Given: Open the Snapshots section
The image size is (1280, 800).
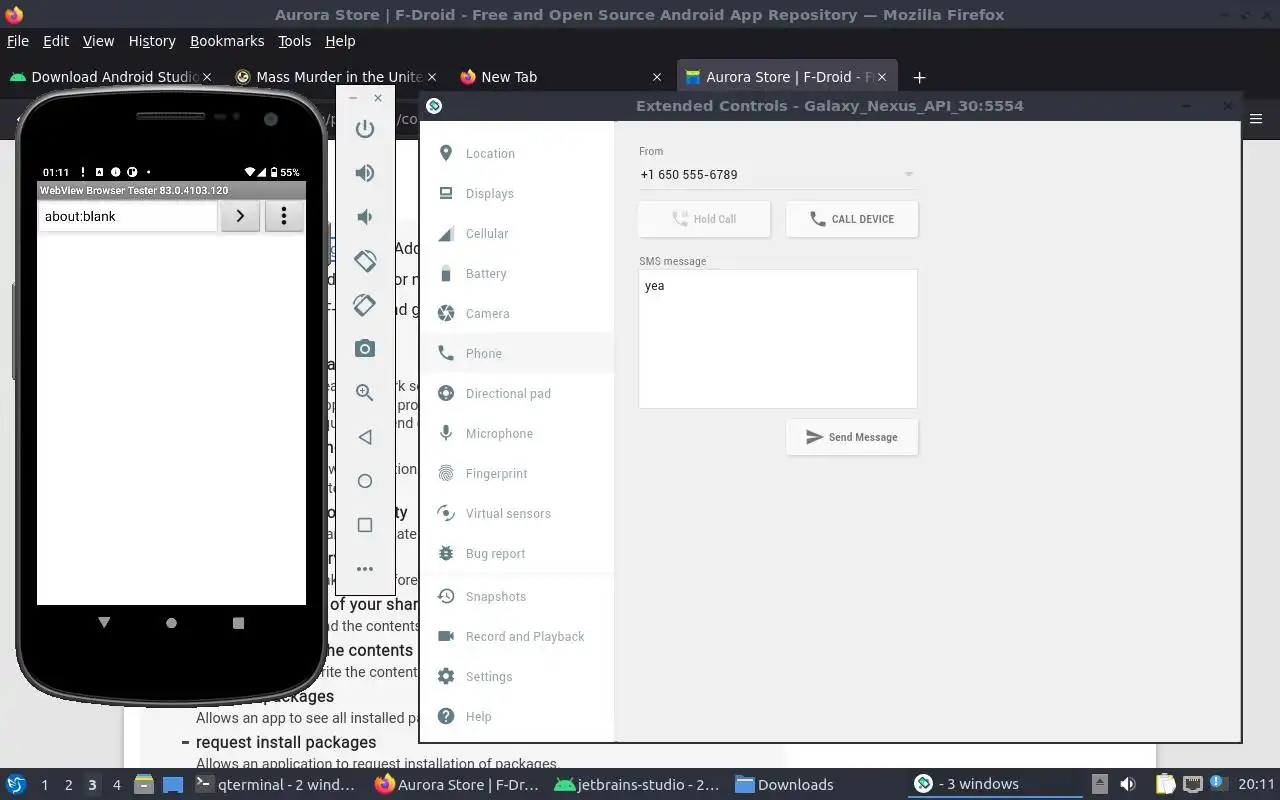Looking at the screenshot, I should coord(516,596).
